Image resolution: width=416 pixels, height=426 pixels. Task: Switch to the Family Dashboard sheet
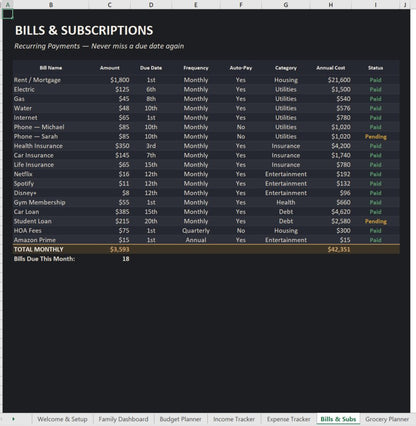(x=123, y=419)
